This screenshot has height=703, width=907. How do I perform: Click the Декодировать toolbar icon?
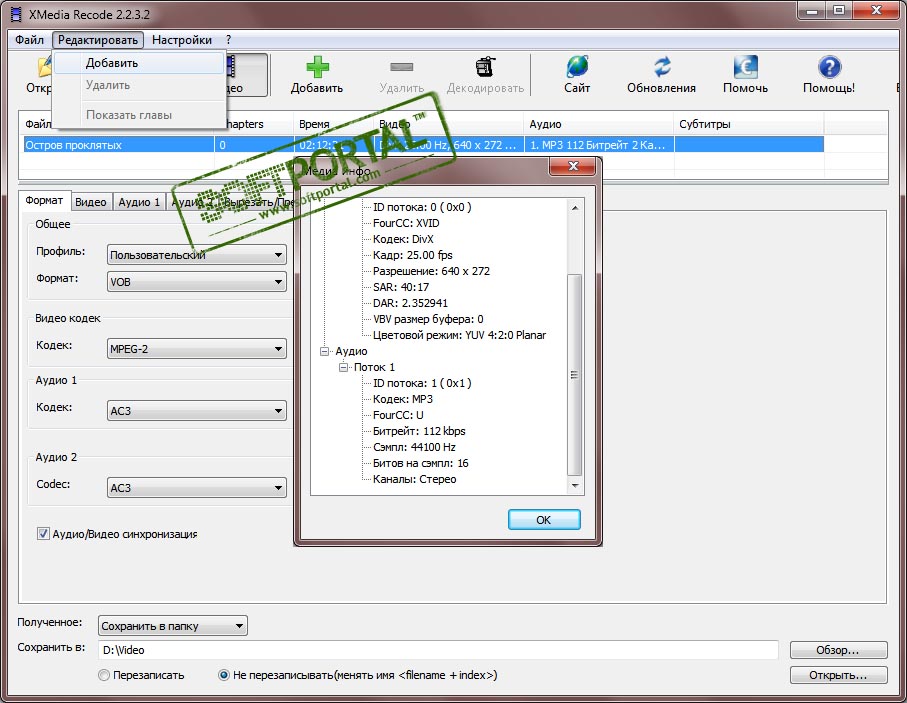tap(485, 67)
